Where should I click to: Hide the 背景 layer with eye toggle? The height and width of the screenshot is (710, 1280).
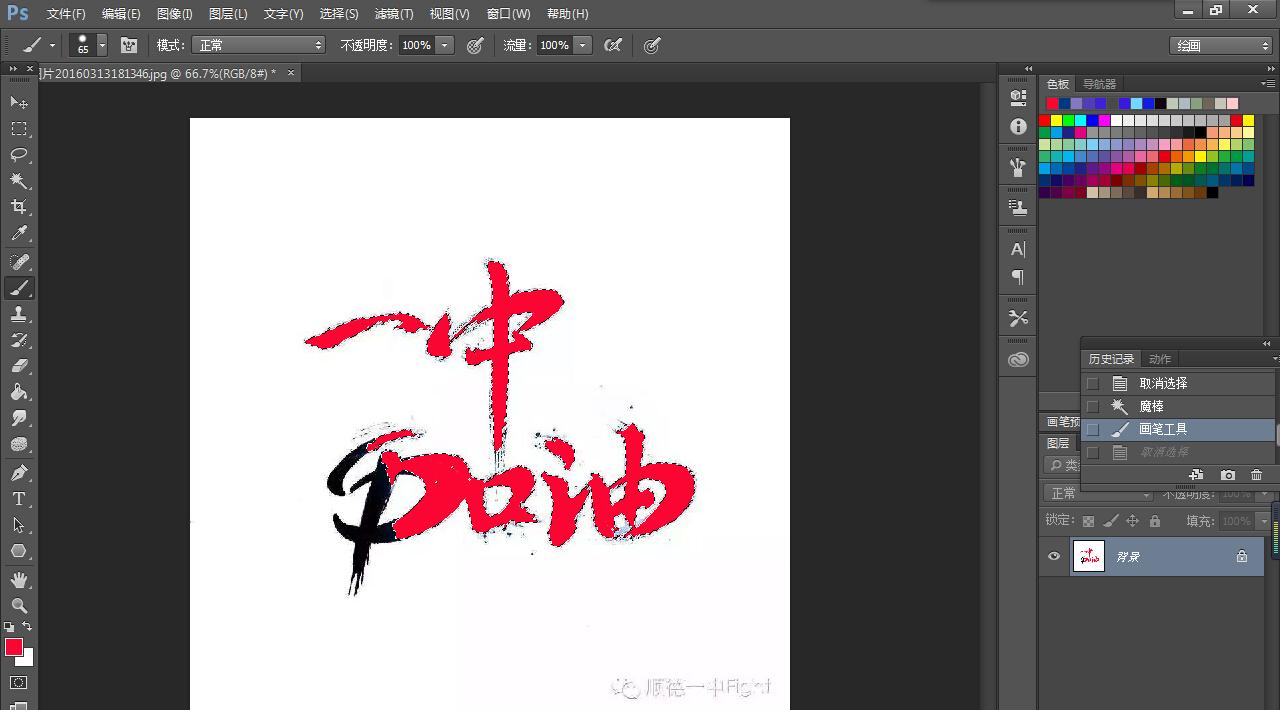point(1053,556)
